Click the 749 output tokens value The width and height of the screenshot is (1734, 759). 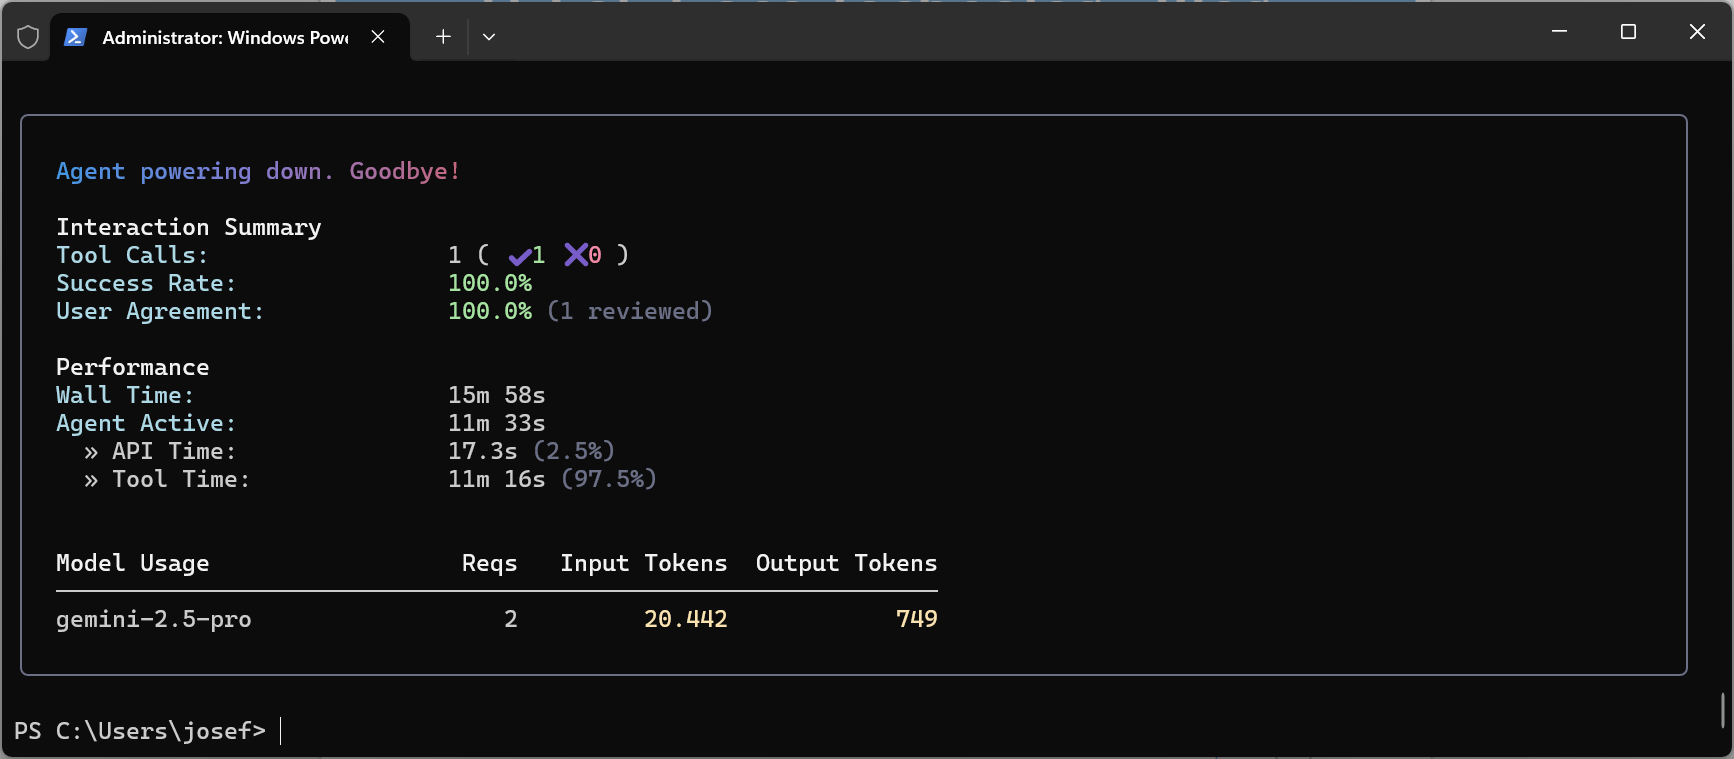(x=916, y=619)
